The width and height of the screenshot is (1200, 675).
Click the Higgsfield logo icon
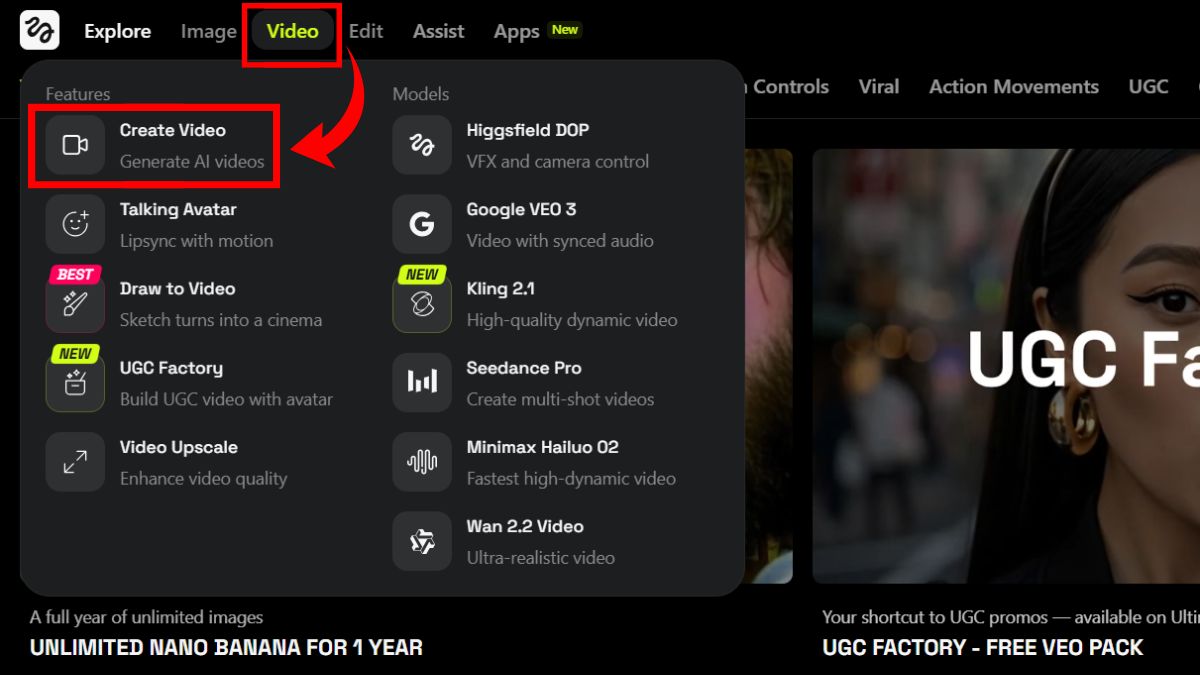(39, 31)
